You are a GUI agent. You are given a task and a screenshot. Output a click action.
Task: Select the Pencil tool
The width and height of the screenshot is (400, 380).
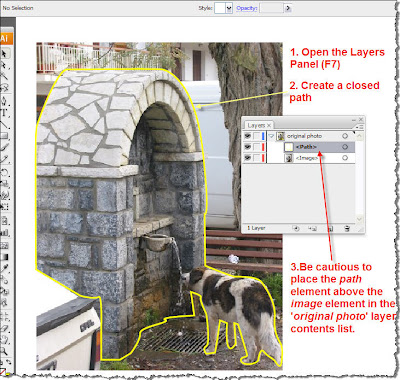[4, 159]
